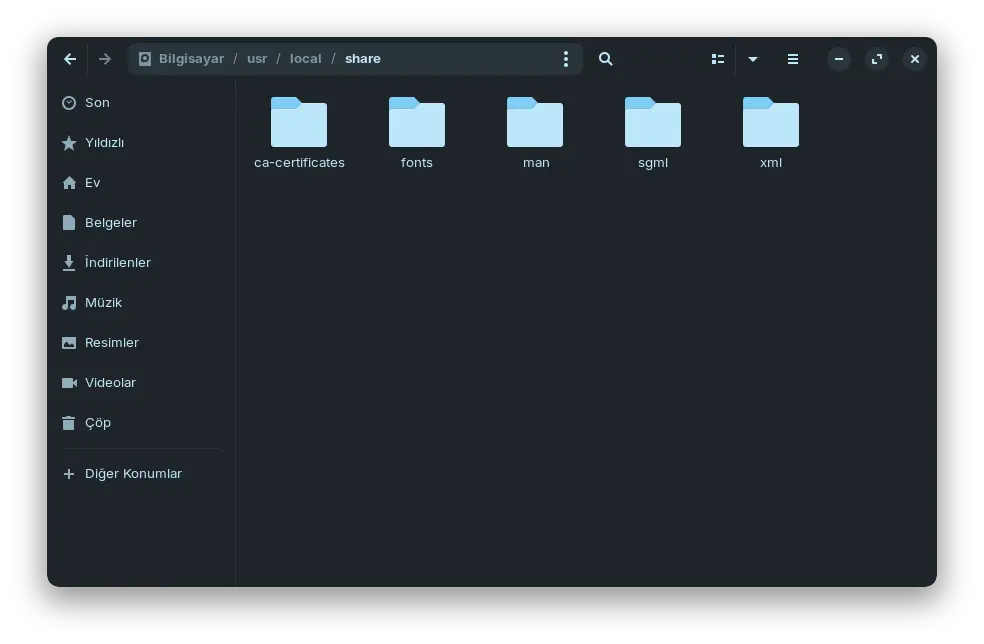Jump to local in the path bar
Screen dimensions: 984x644
point(306,59)
